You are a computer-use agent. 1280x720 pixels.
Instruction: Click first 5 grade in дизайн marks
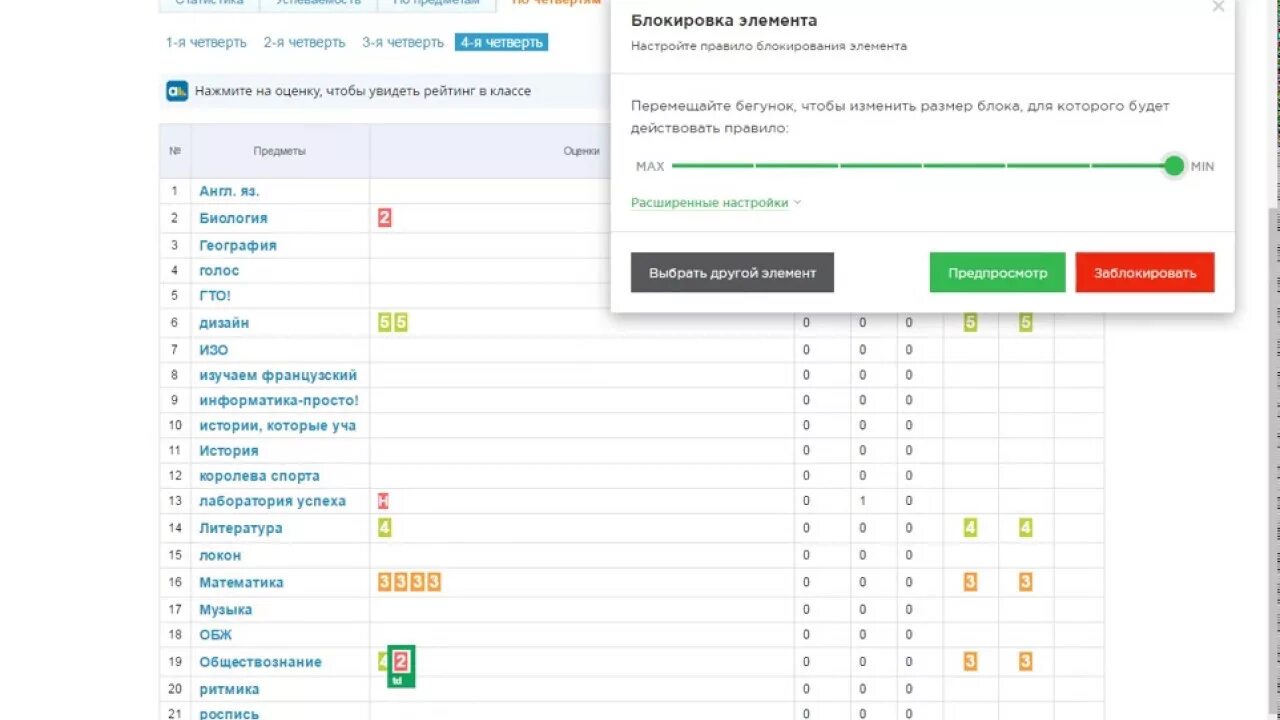point(385,323)
